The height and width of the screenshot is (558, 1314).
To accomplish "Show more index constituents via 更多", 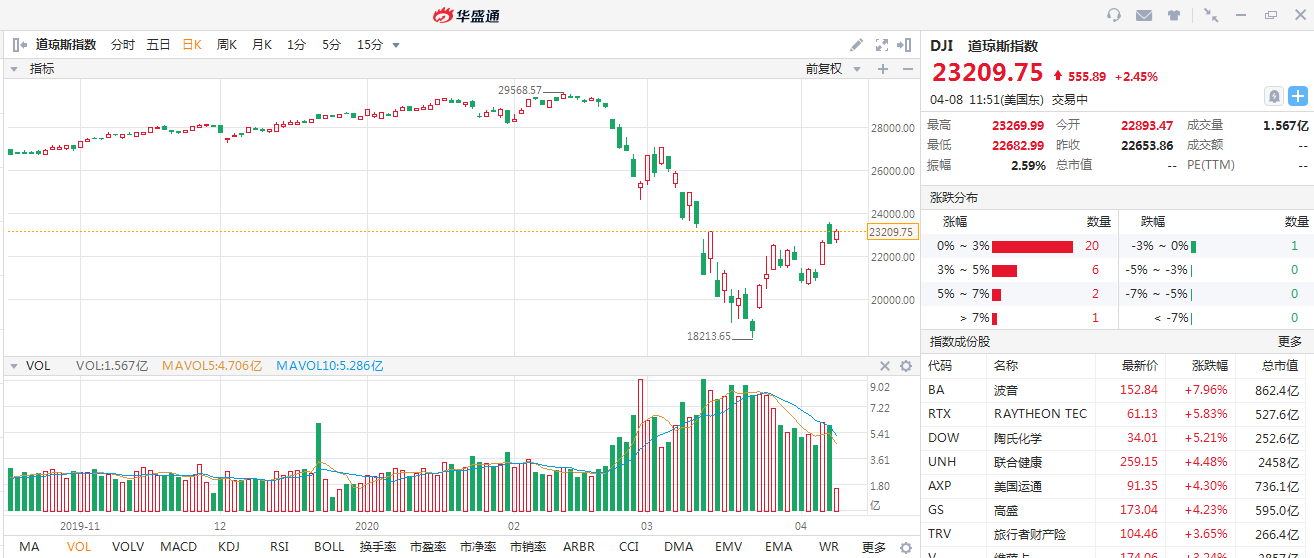I will coord(1289,341).
